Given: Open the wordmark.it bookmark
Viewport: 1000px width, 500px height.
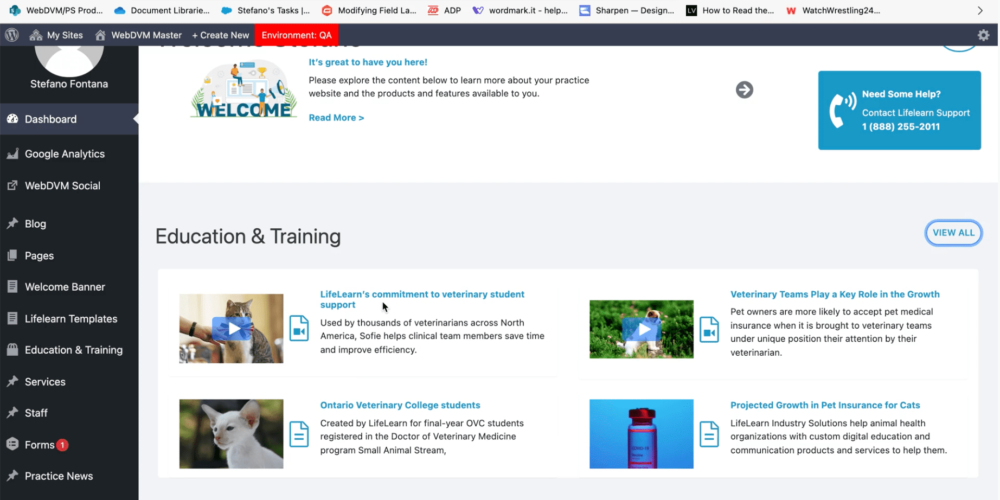Looking at the screenshot, I should pyautogui.click(x=520, y=10).
